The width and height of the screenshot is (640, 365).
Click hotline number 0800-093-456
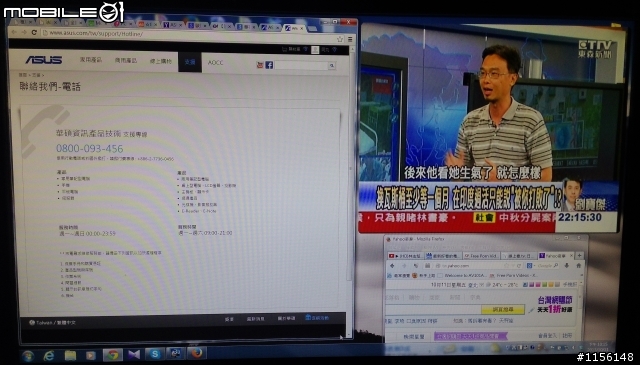pyautogui.click(x=89, y=148)
